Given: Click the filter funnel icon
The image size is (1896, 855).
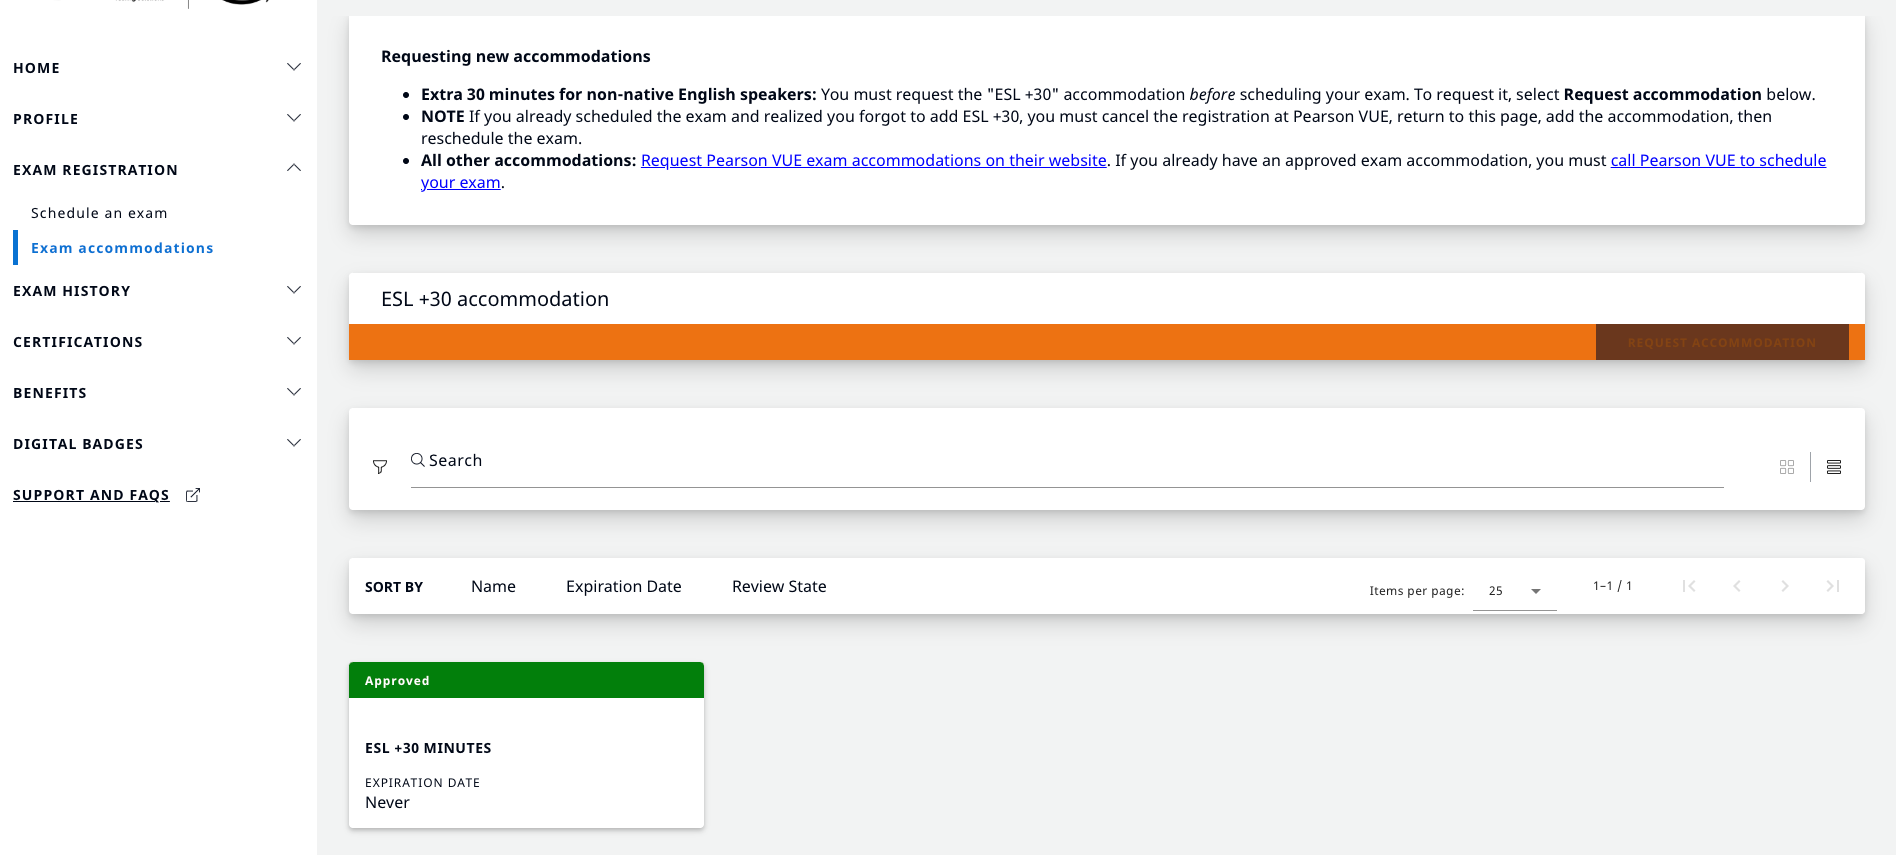Looking at the screenshot, I should [x=380, y=467].
